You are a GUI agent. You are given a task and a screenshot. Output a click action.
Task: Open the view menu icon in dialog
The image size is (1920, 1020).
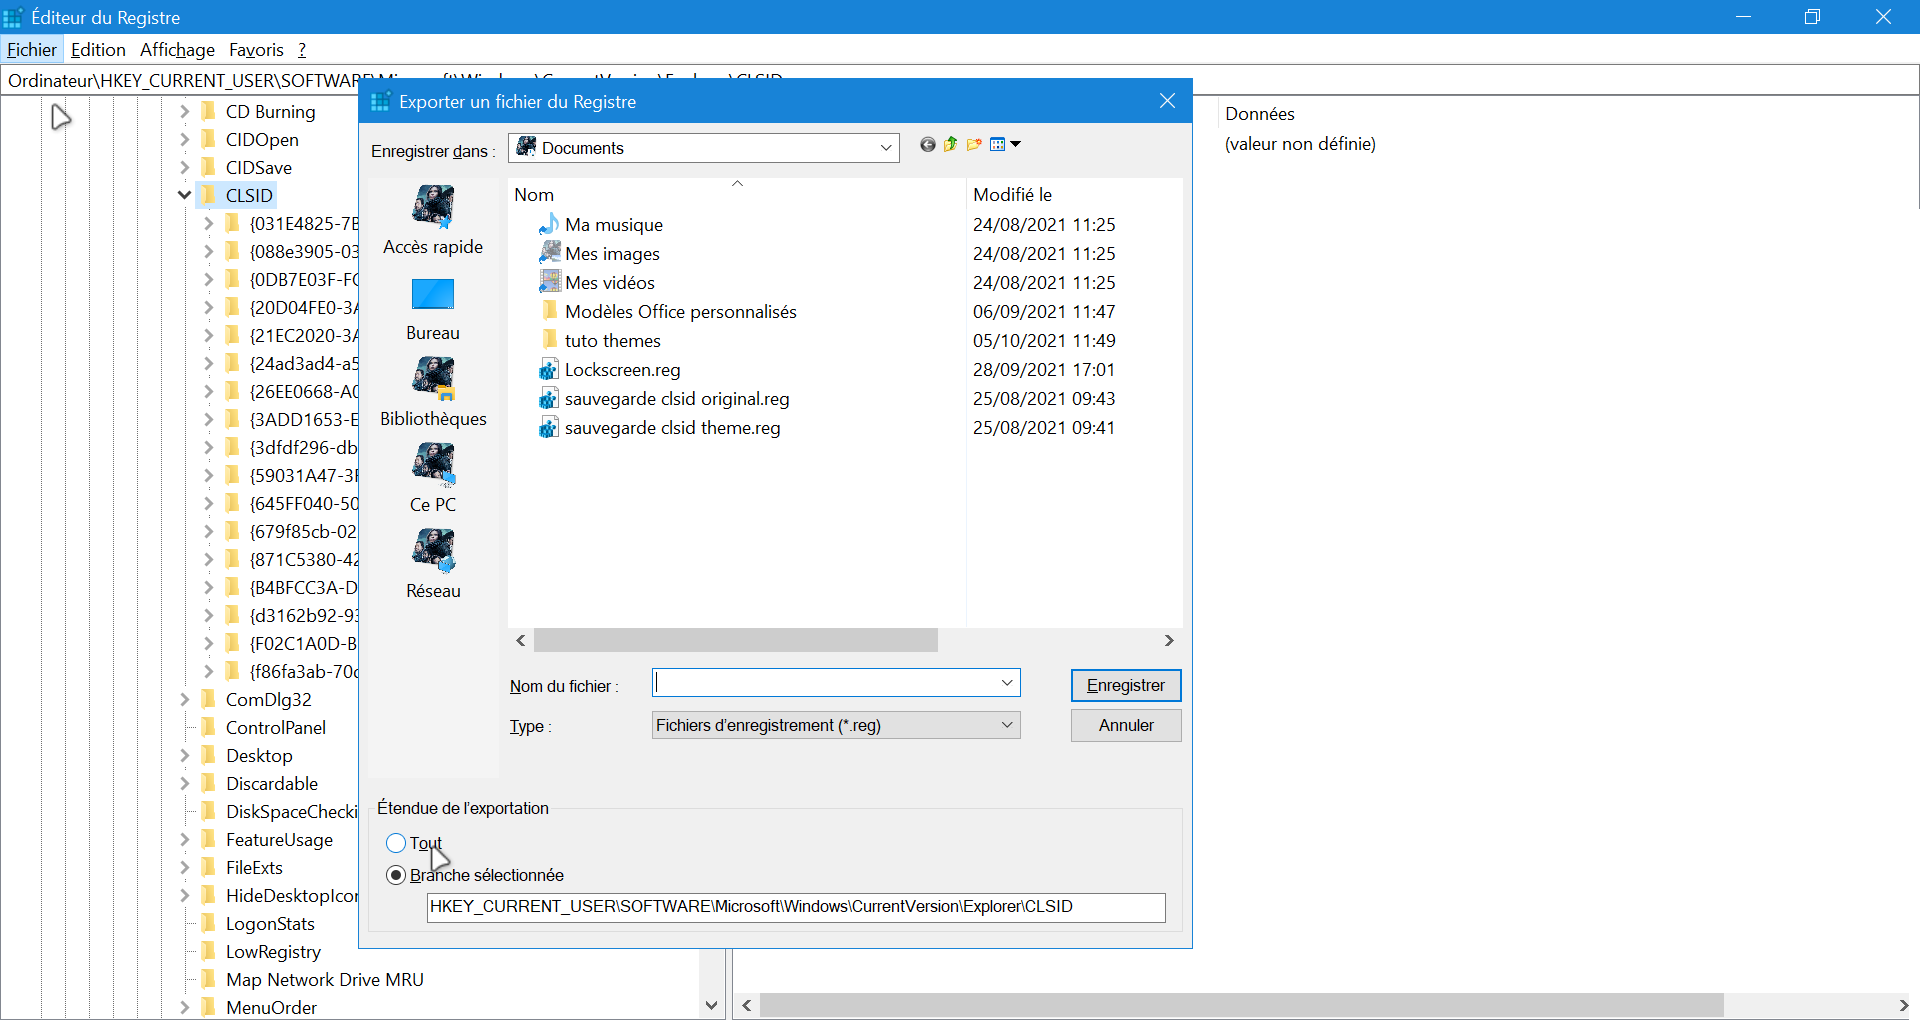click(x=1004, y=145)
